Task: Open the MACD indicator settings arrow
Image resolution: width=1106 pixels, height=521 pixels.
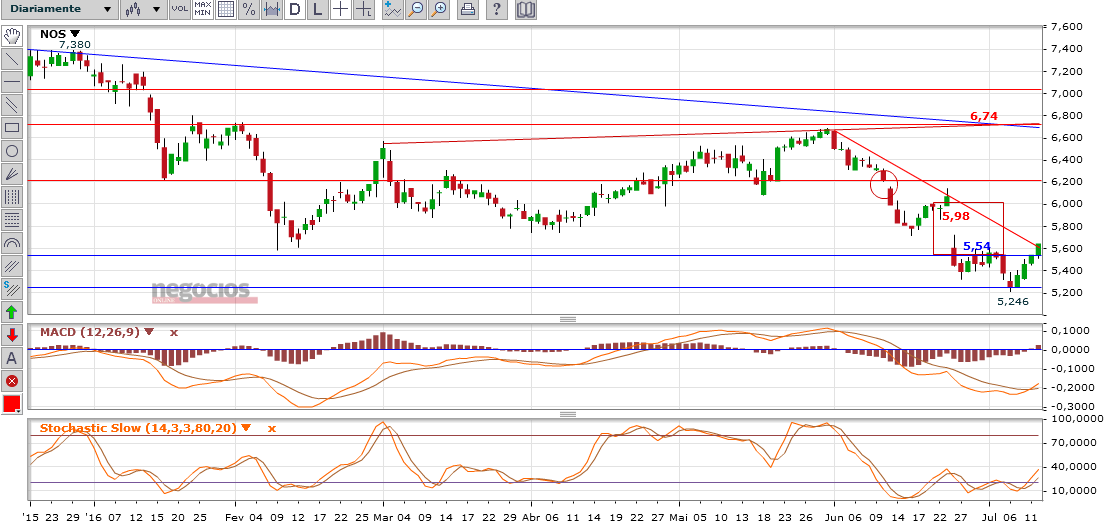Action: [150, 332]
